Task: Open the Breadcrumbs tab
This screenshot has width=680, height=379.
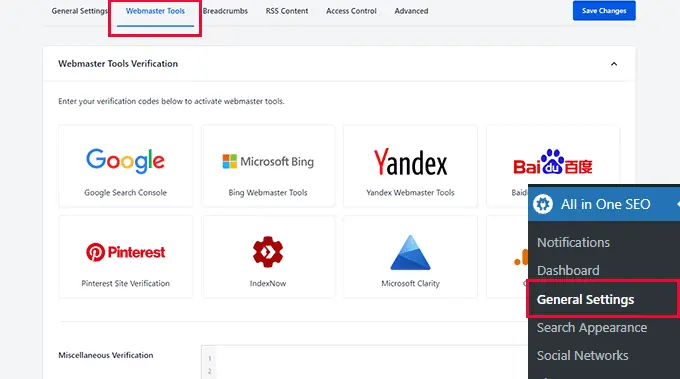Action: click(225, 11)
